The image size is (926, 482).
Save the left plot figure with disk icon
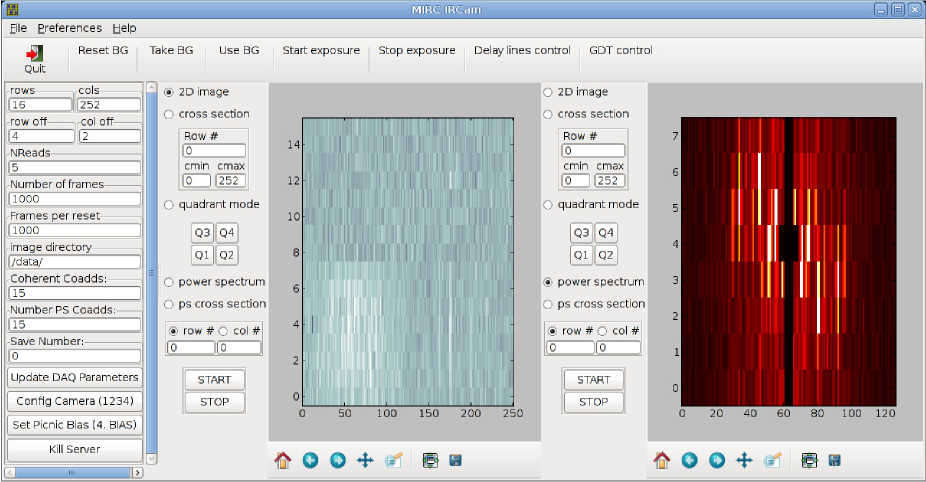click(456, 460)
